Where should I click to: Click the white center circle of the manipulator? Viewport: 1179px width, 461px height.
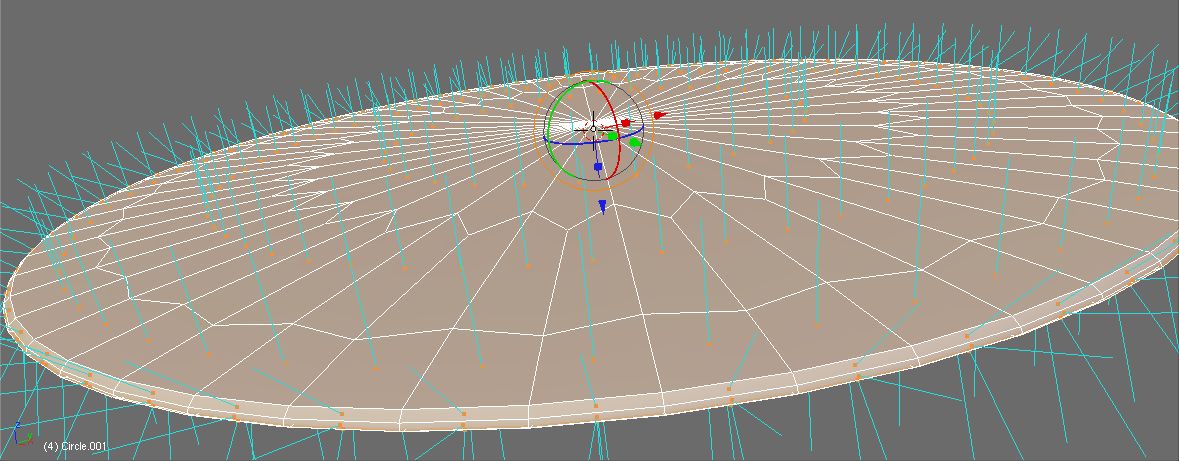[593, 128]
